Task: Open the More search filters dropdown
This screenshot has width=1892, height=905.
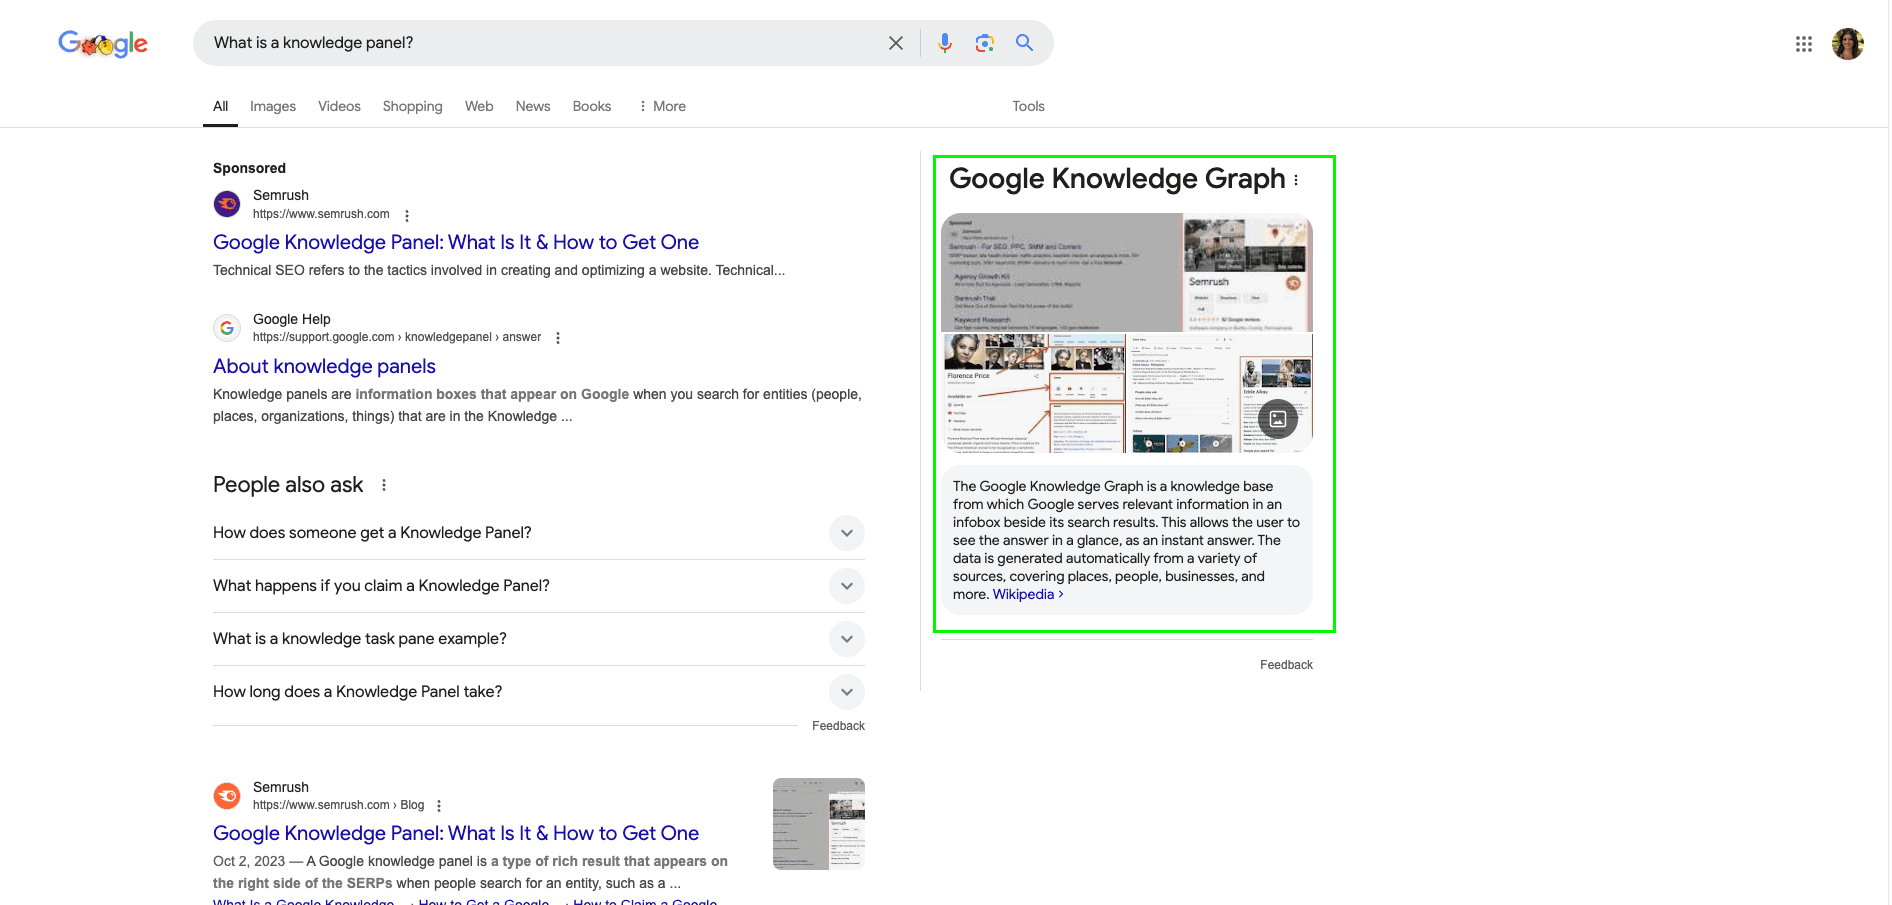Action: (662, 106)
